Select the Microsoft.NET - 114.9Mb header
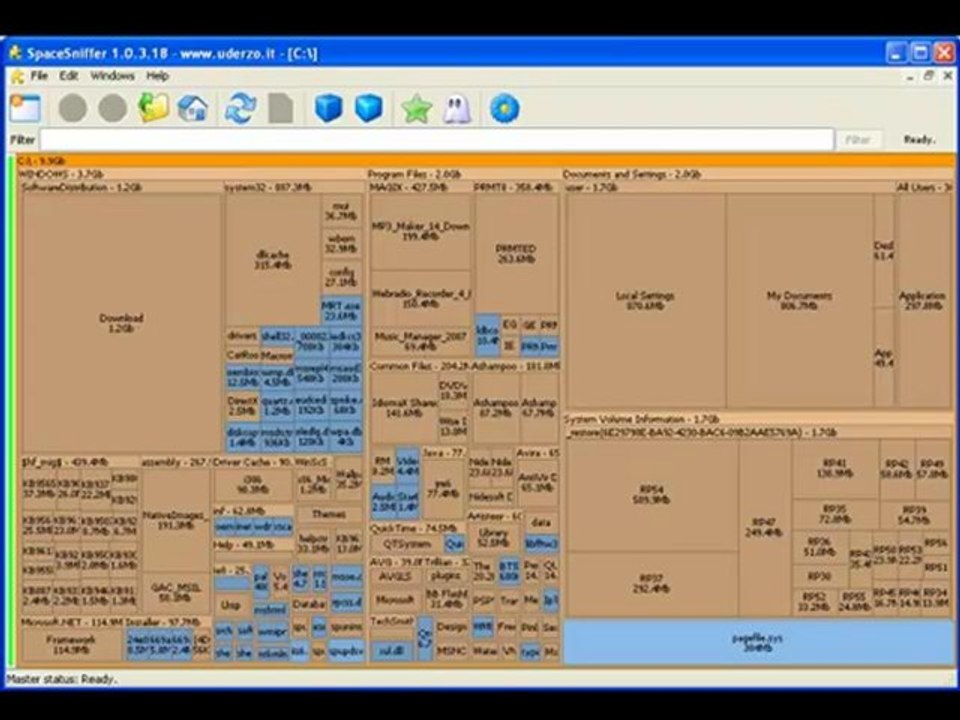This screenshot has height=720, width=960. (72, 622)
